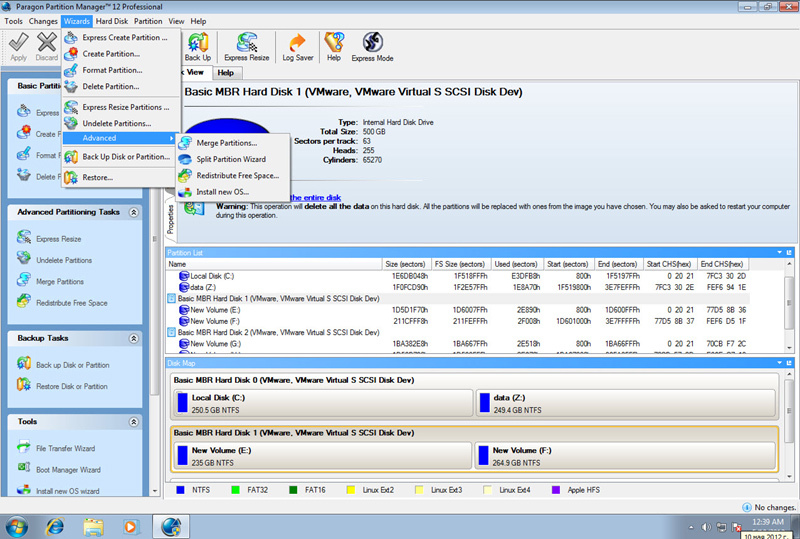
Task: Open Log Saver from the toolbar
Action: pos(298,46)
